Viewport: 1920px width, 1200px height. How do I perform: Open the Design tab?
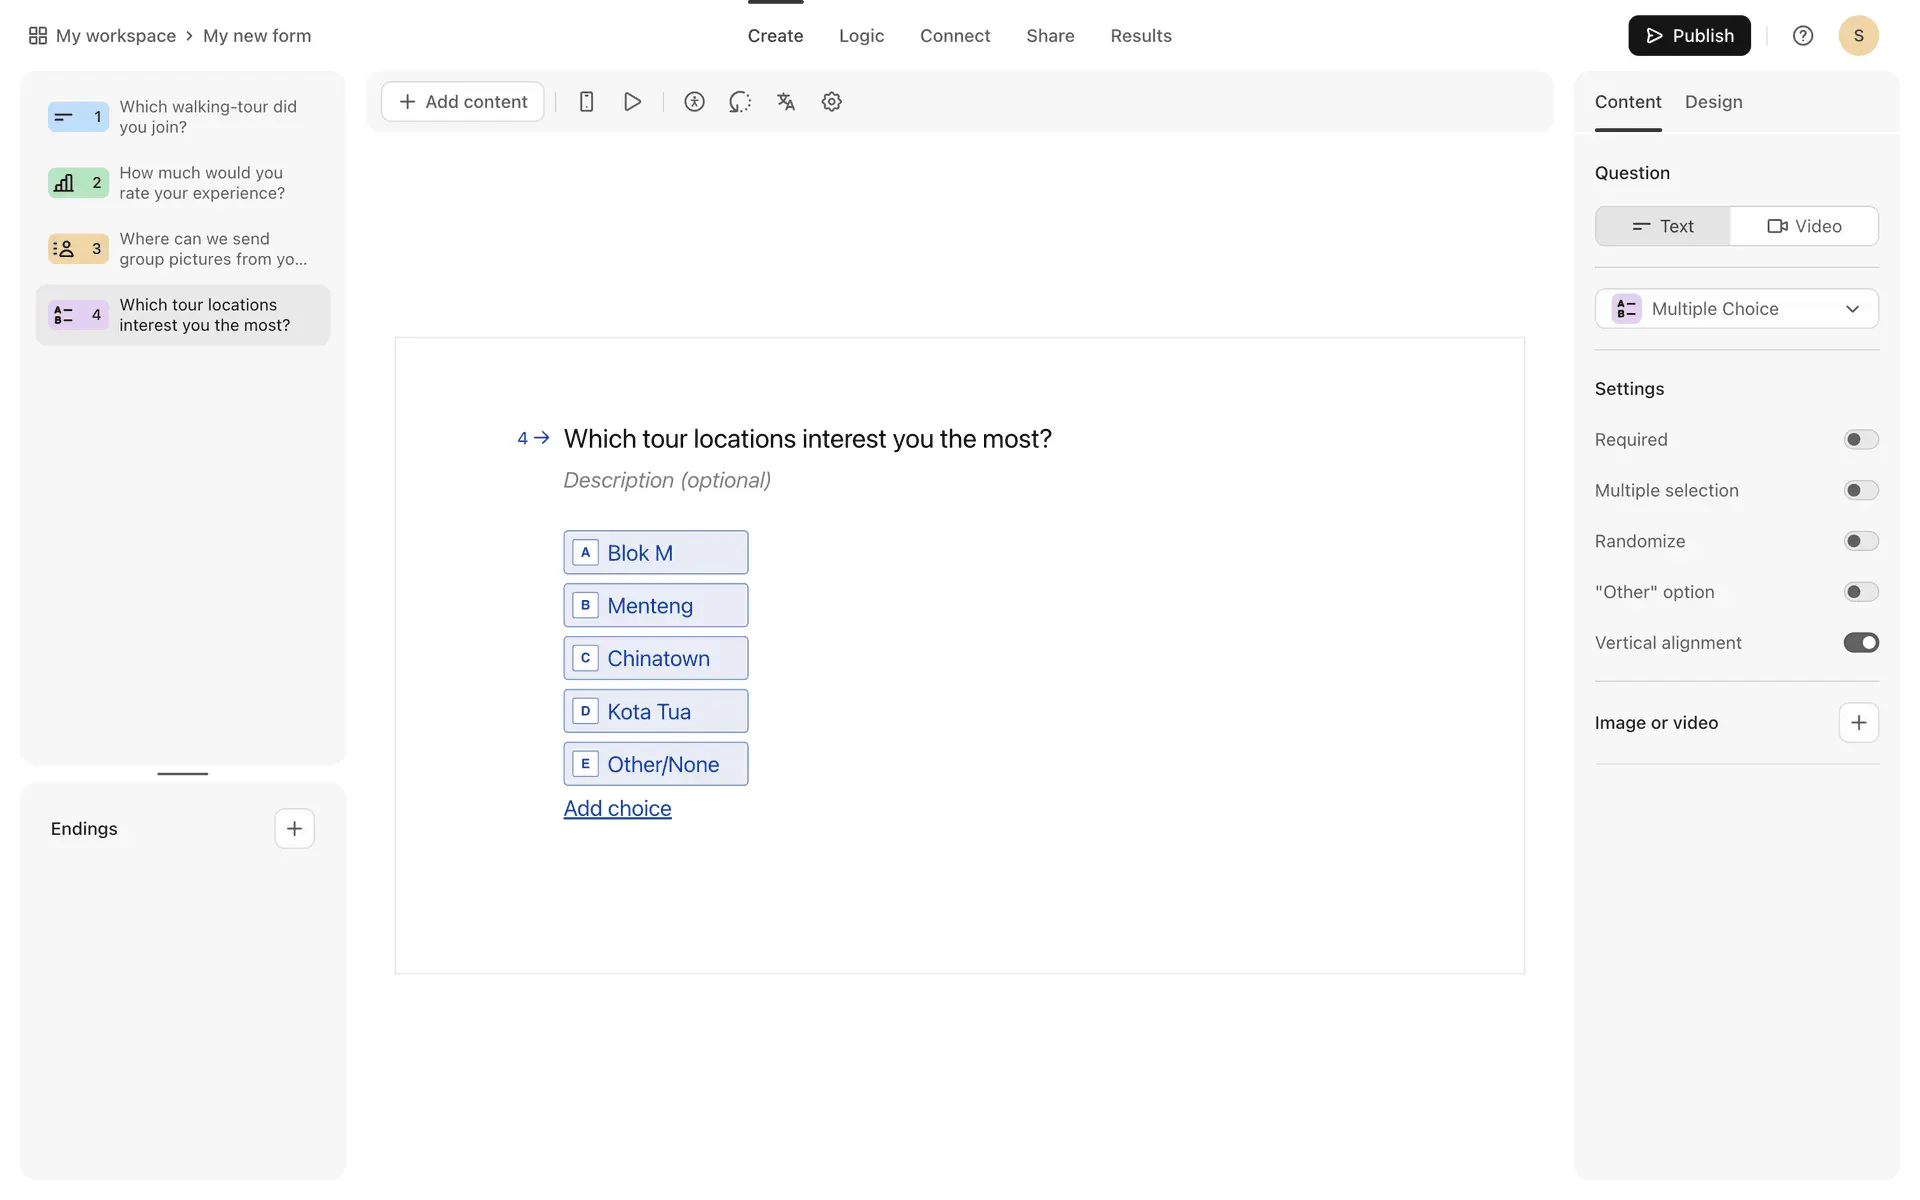1713,102
